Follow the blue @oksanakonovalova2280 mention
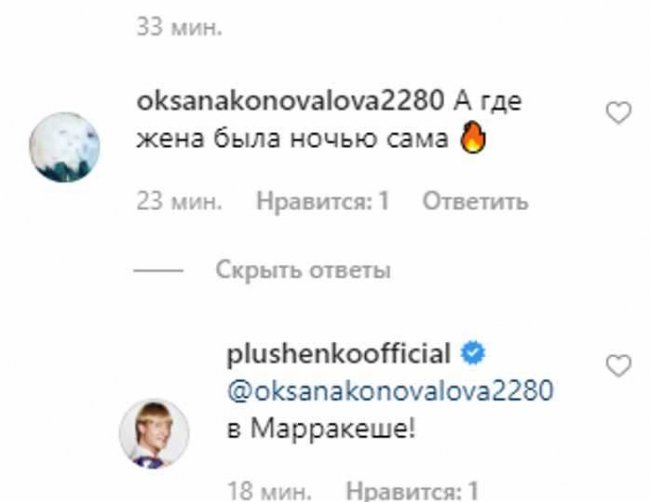The height and width of the screenshot is (502, 650). [390, 390]
